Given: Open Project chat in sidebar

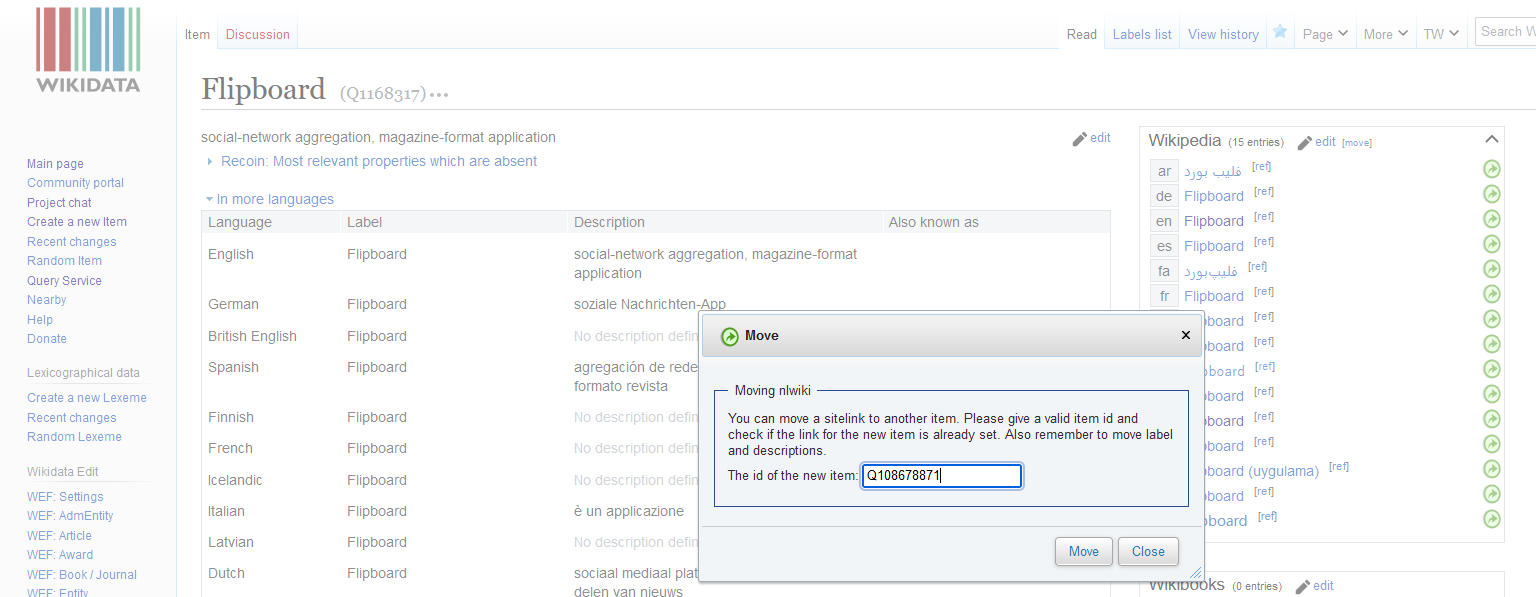Looking at the screenshot, I should (x=59, y=203).
